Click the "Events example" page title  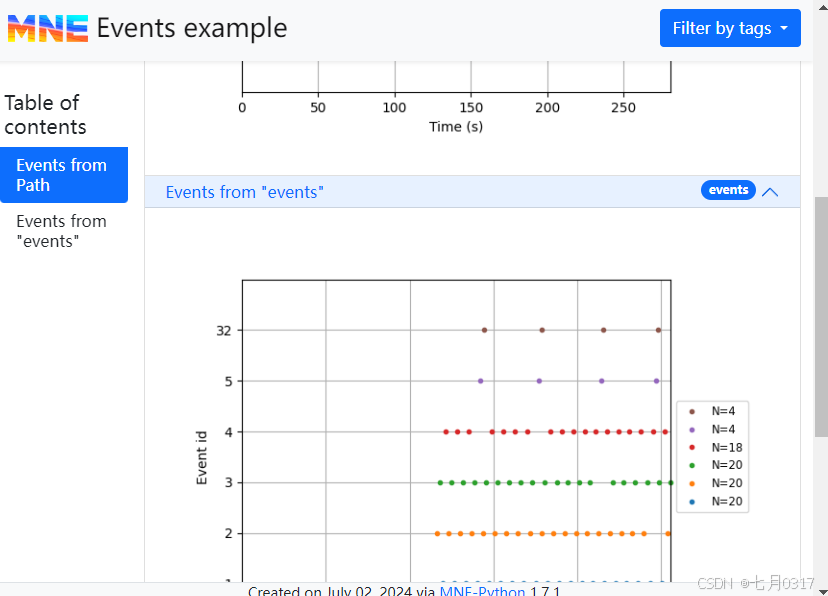(x=192, y=28)
